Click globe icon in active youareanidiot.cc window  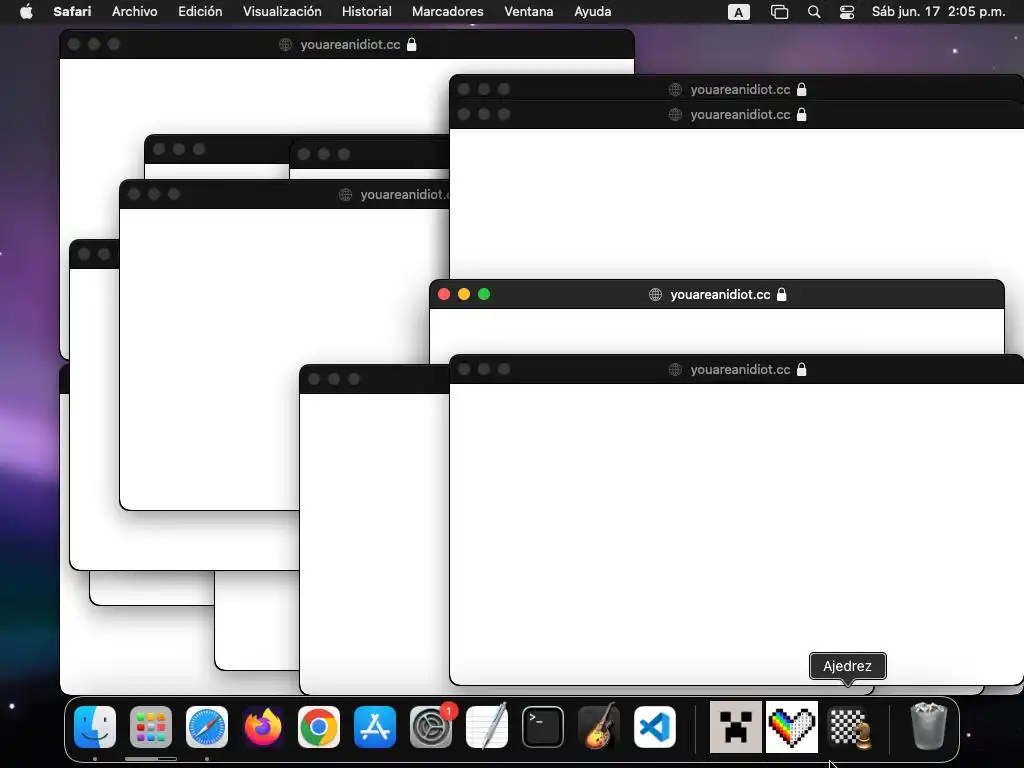click(655, 295)
